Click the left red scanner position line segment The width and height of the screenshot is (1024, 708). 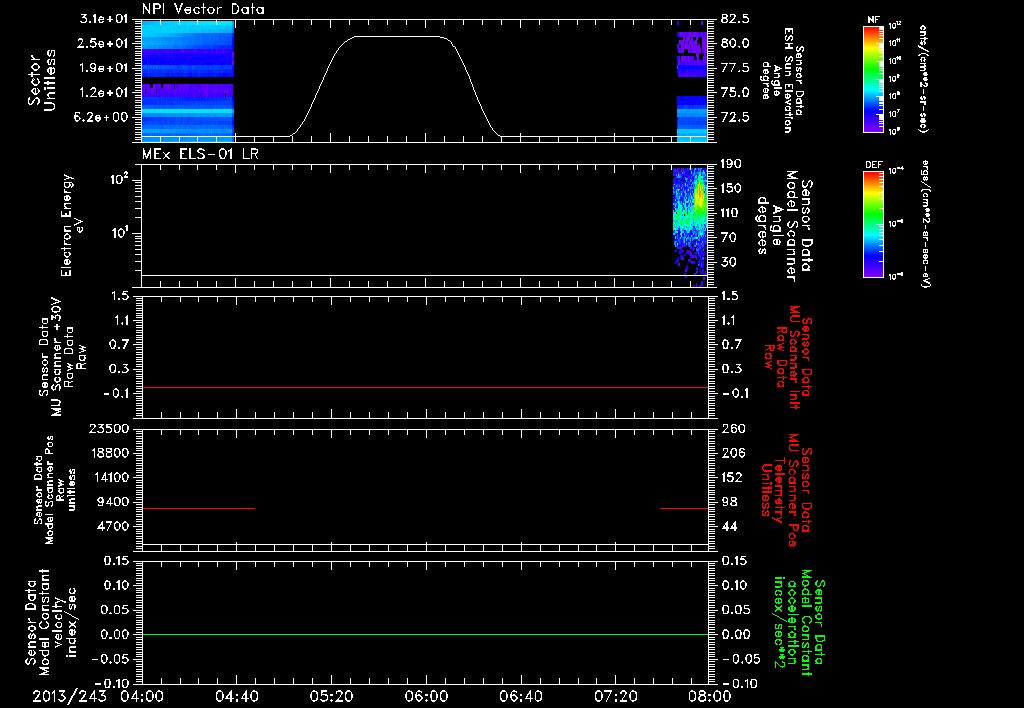(x=198, y=508)
